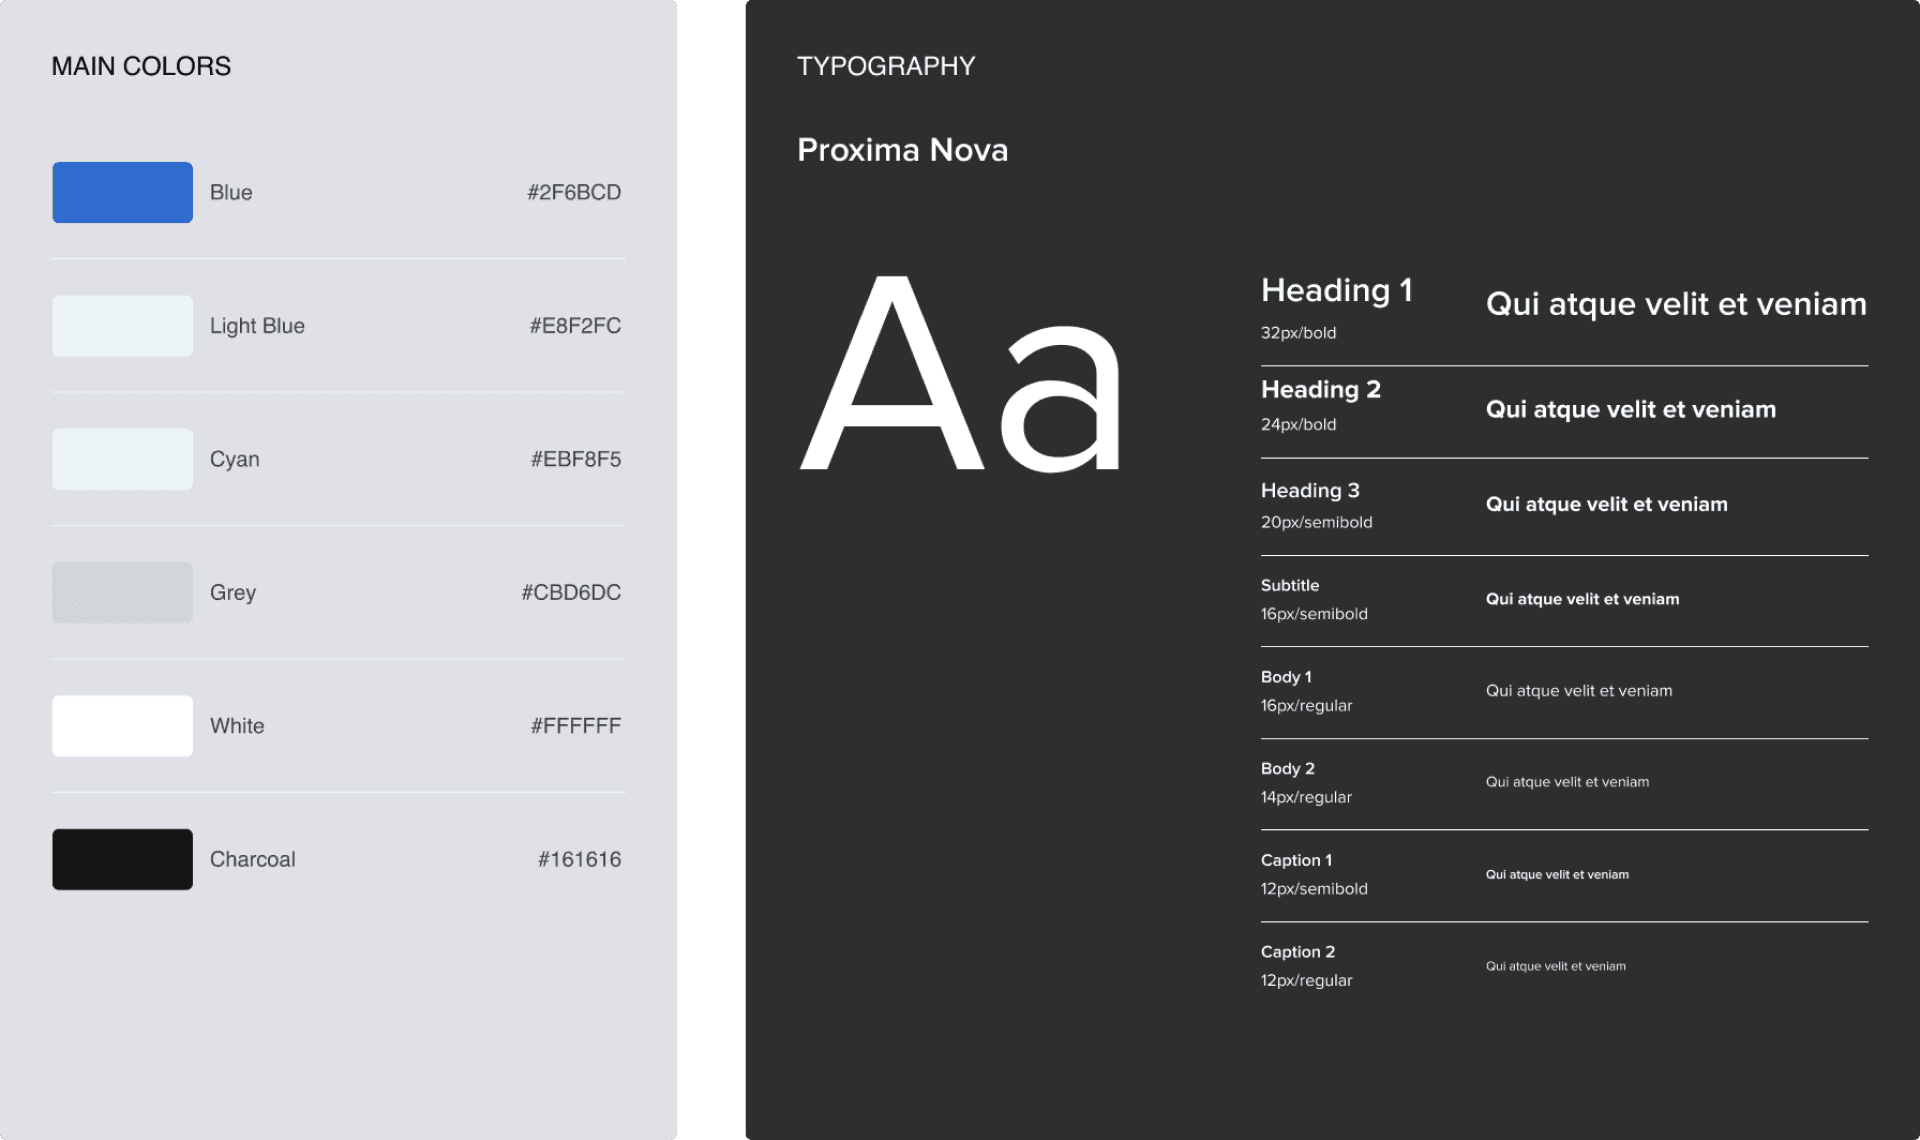This screenshot has height=1140, width=1920.
Task: Select the Grey color swatch
Action: tap(122, 592)
